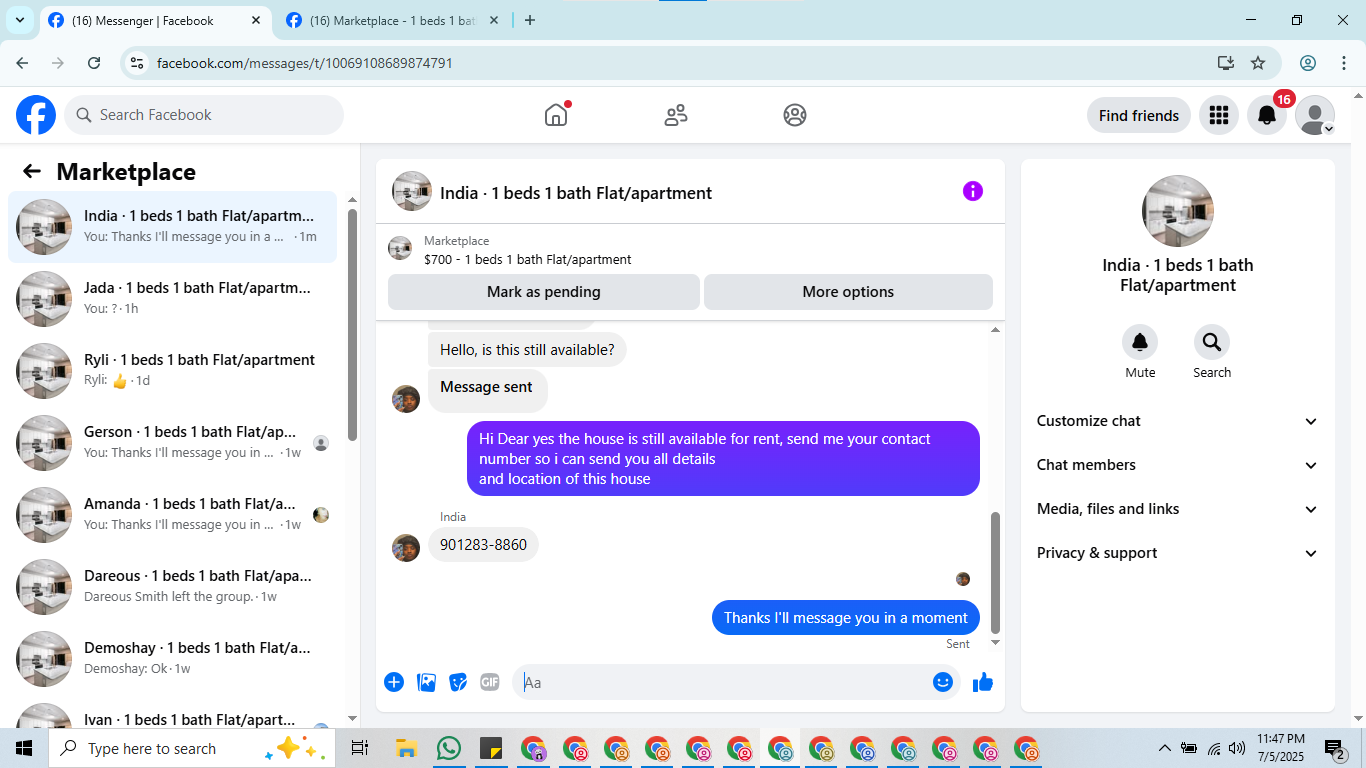Open Chrome three-dot menu

pos(1344,63)
